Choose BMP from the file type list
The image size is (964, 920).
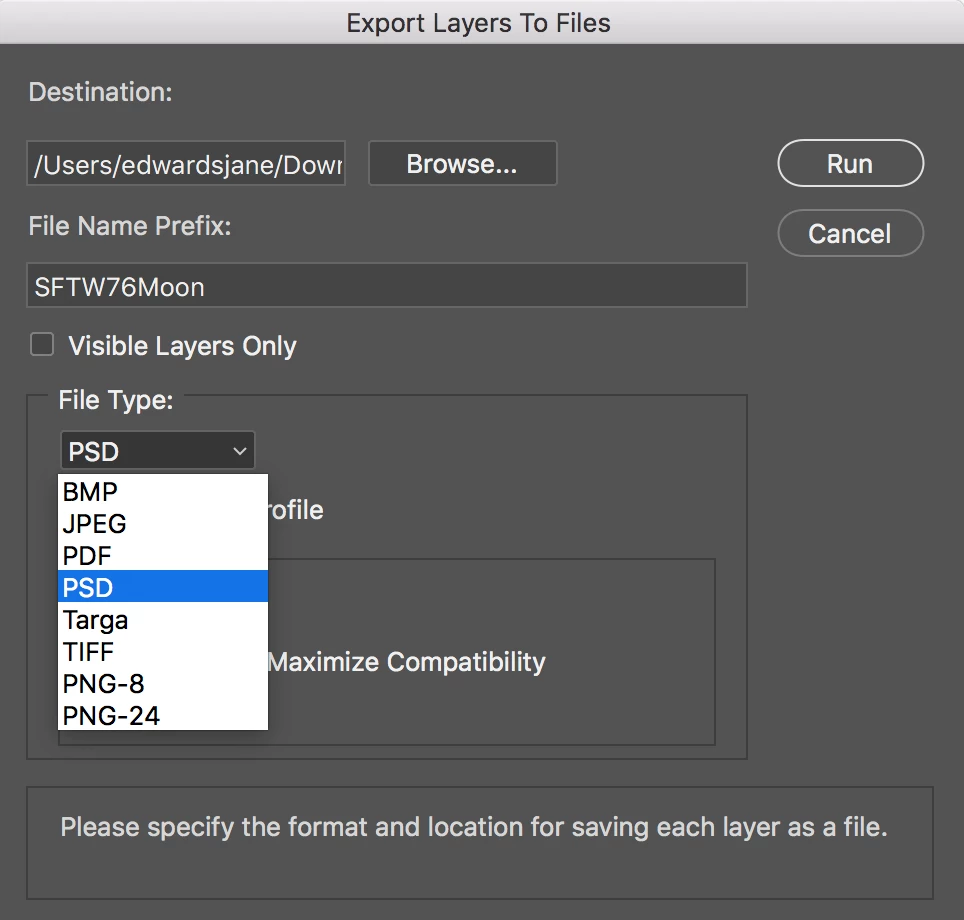pyautogui.click(x=163, y=491)
